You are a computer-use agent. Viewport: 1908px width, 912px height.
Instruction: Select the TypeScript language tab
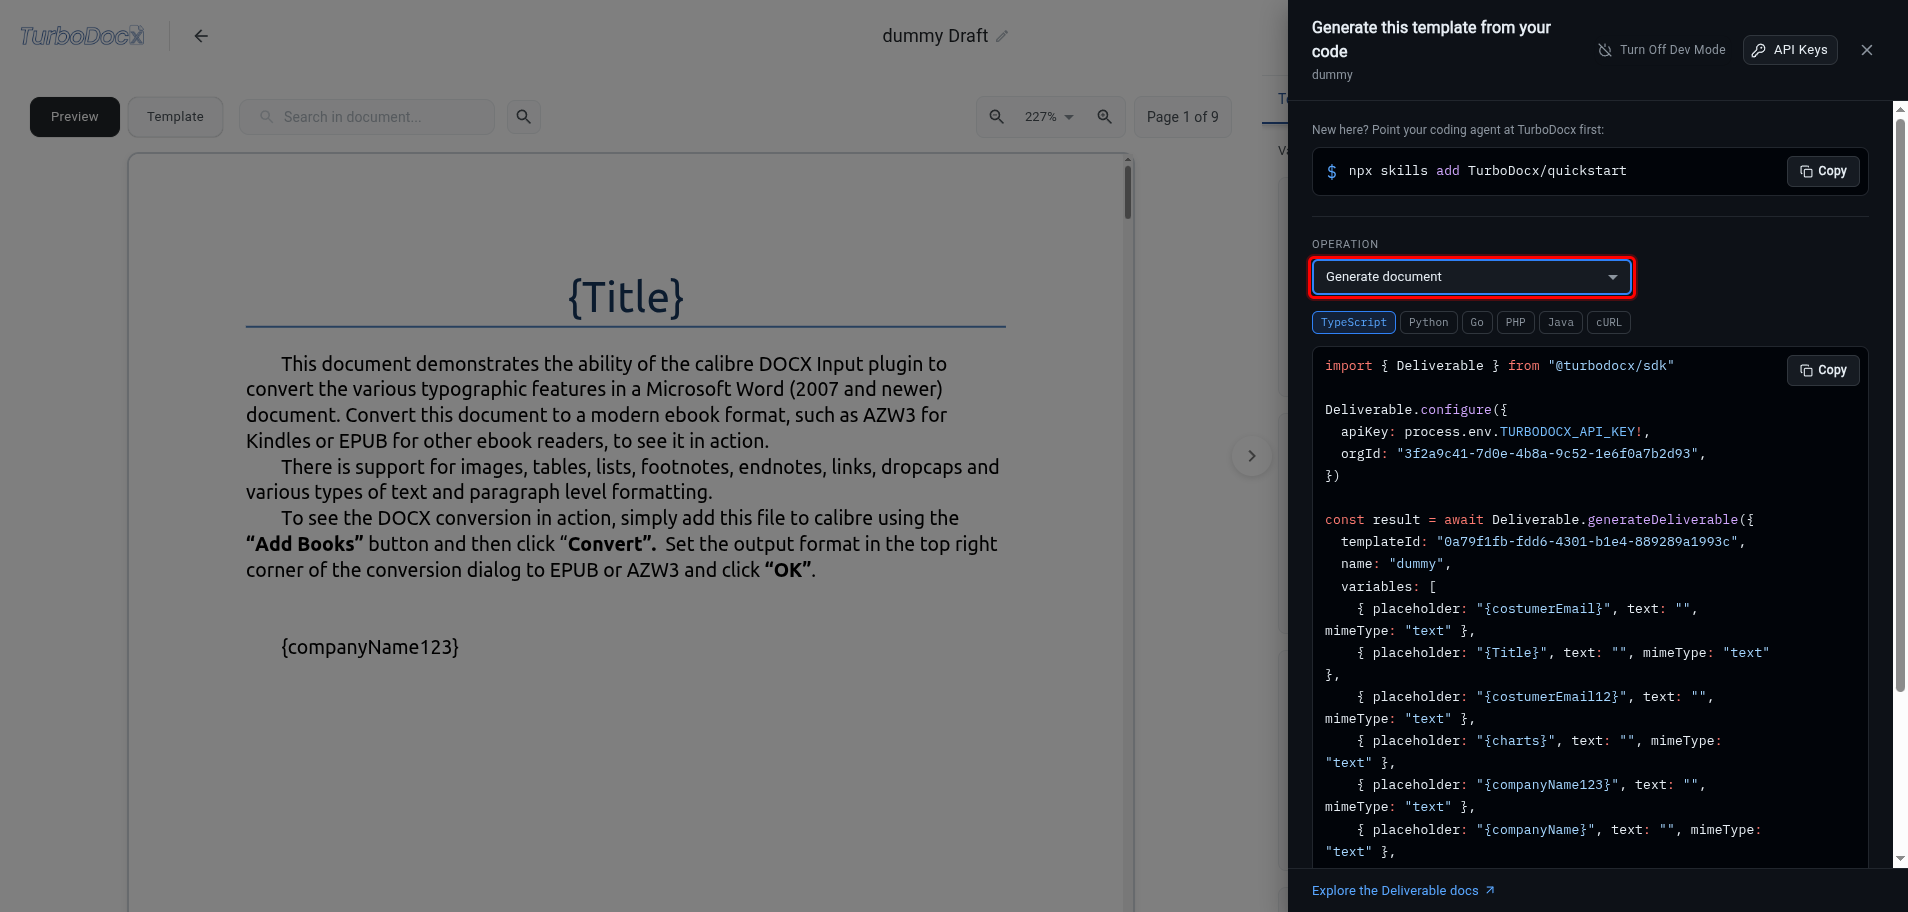(1354, 322)
